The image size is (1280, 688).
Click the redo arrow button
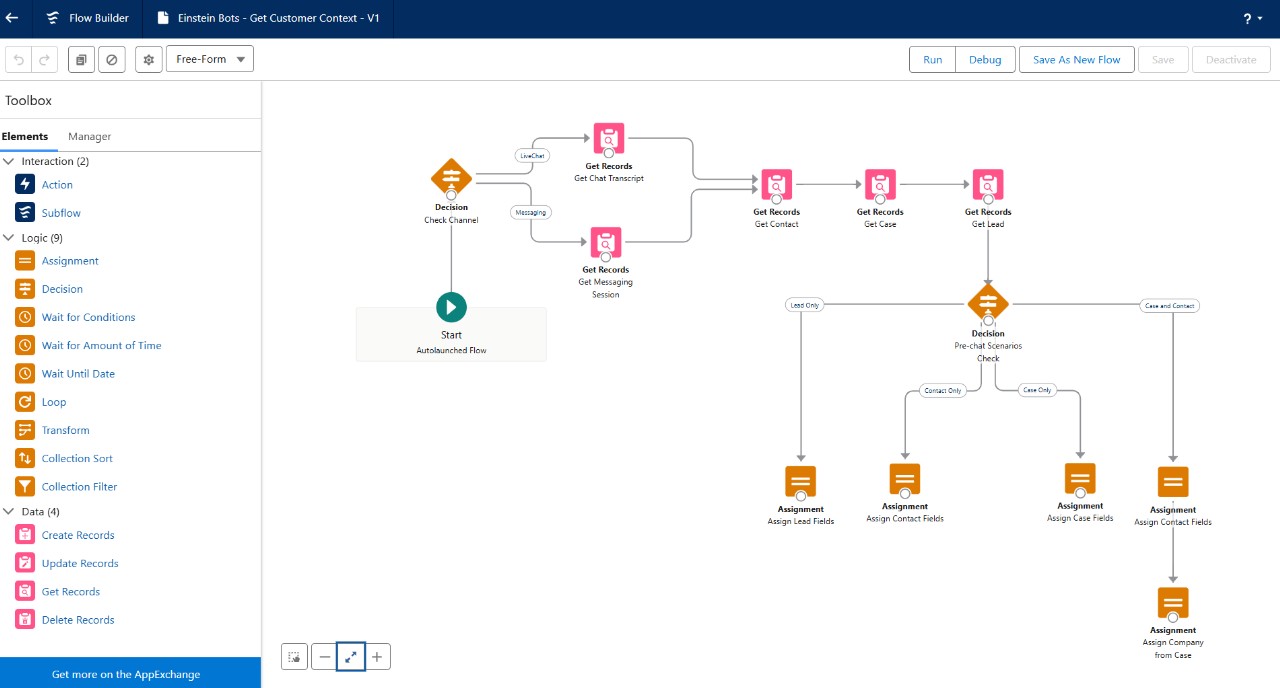(x=44, y=60)
